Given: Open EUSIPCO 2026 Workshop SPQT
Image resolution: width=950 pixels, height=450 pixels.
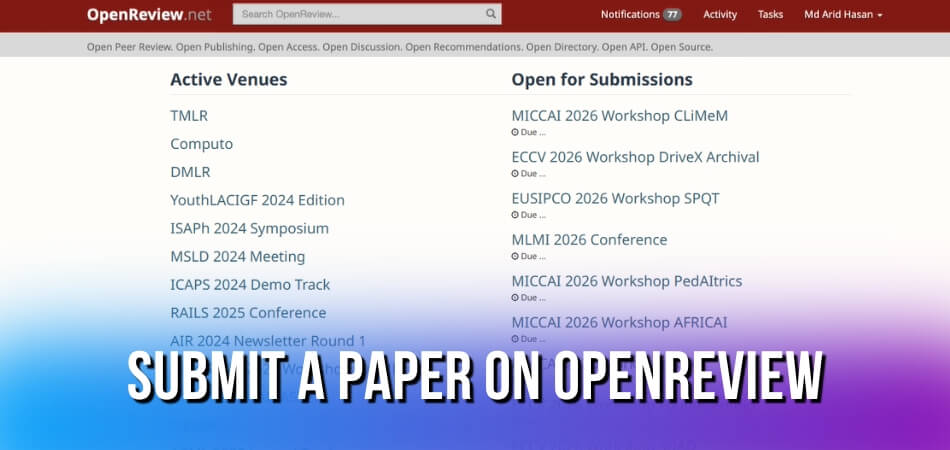Looking at the screenshot, I should (616, 199).
